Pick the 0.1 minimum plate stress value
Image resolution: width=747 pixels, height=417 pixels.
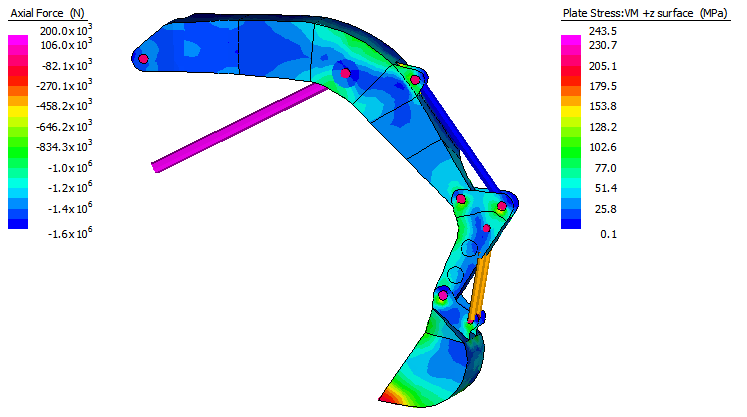pos(608,234)
